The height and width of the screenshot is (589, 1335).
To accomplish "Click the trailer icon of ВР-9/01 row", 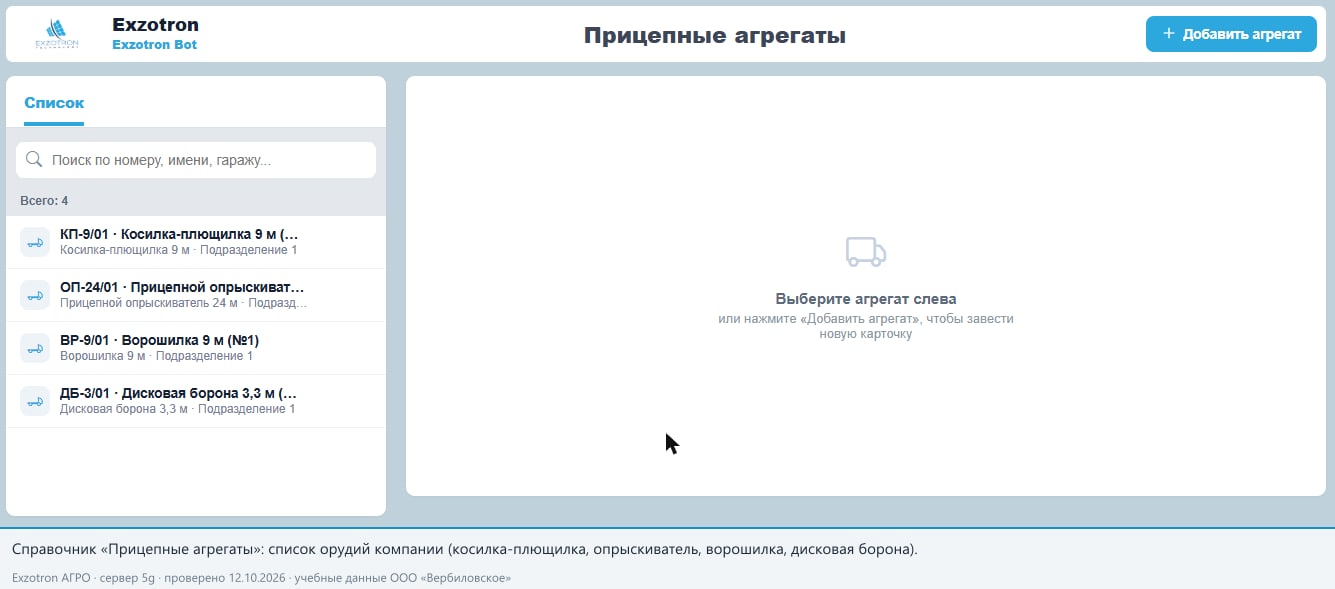I will click(35, 348).
